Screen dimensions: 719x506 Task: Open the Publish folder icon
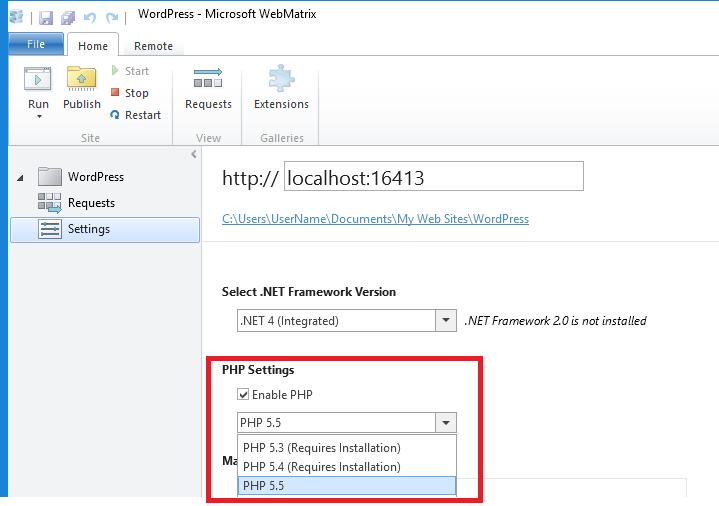tap(82, 78)
